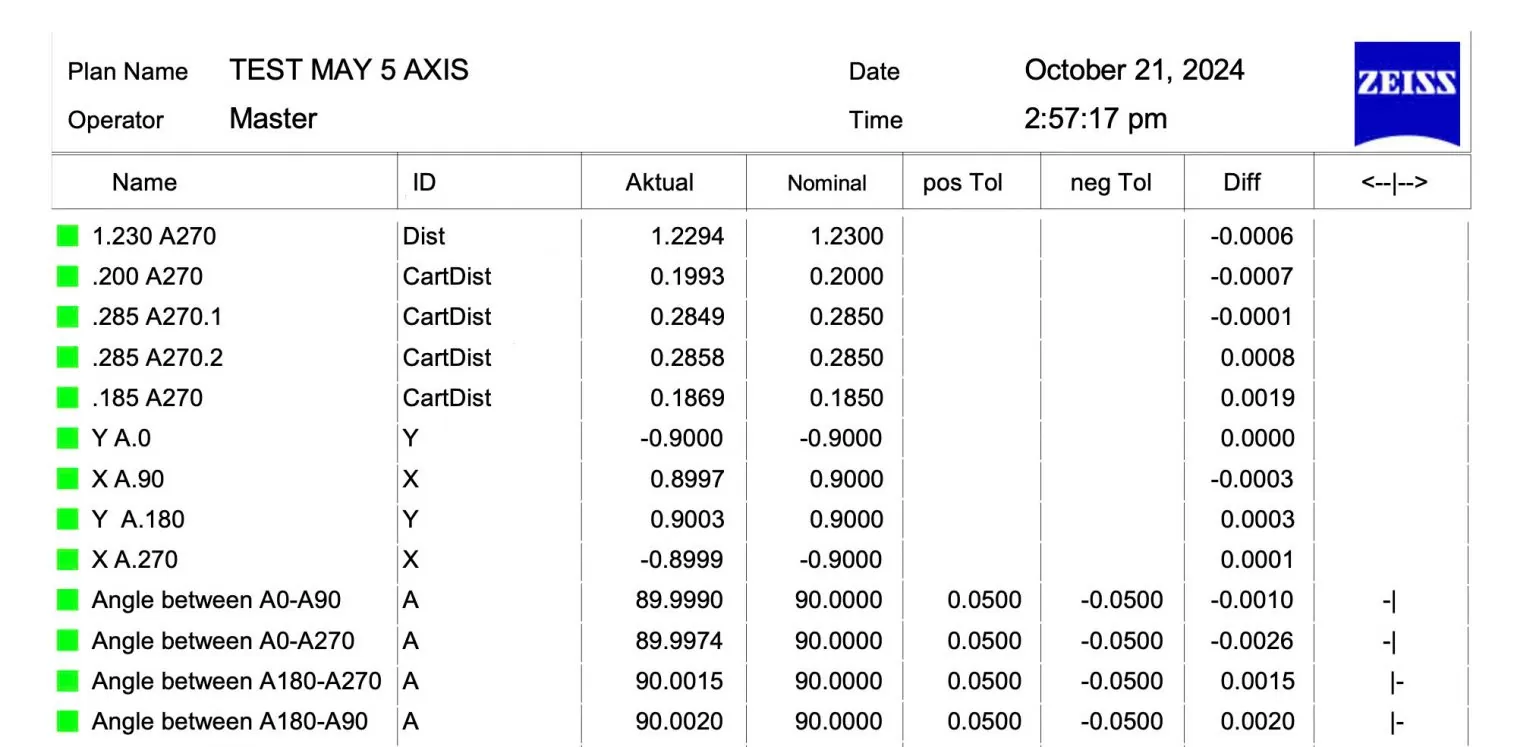Click green status square for 1.230 A270
The width and height of the screenshot is (1536, 747).
(x=68, y=237)
